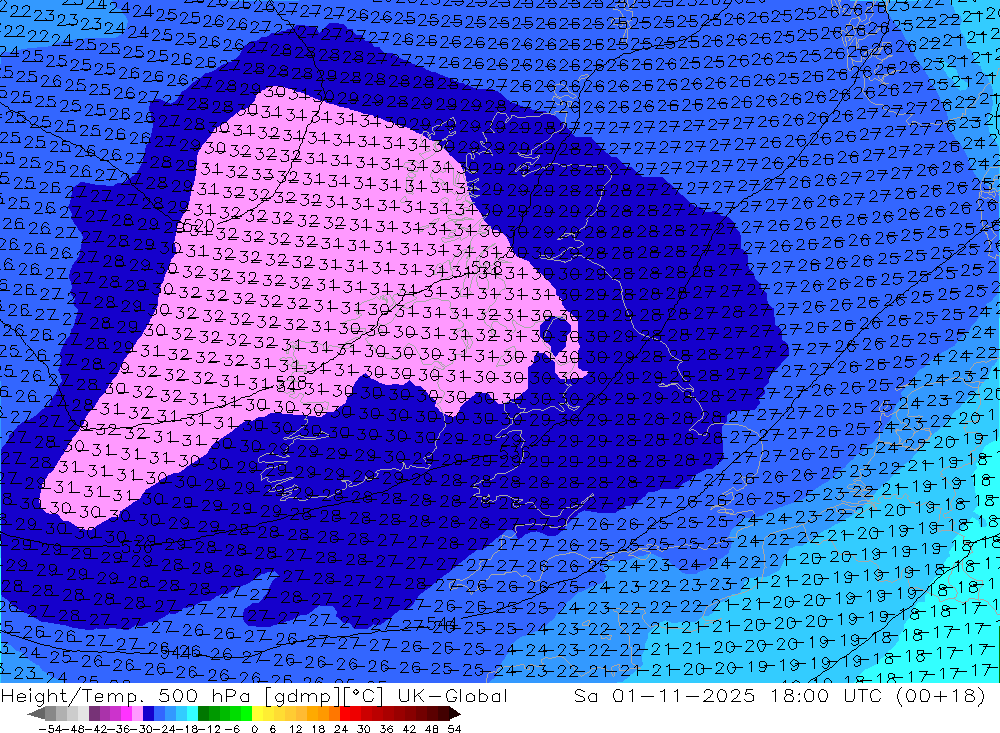Screen dimensions: 1000x733
Task: Click the '-30' label on the color scale
Action: 142,729
